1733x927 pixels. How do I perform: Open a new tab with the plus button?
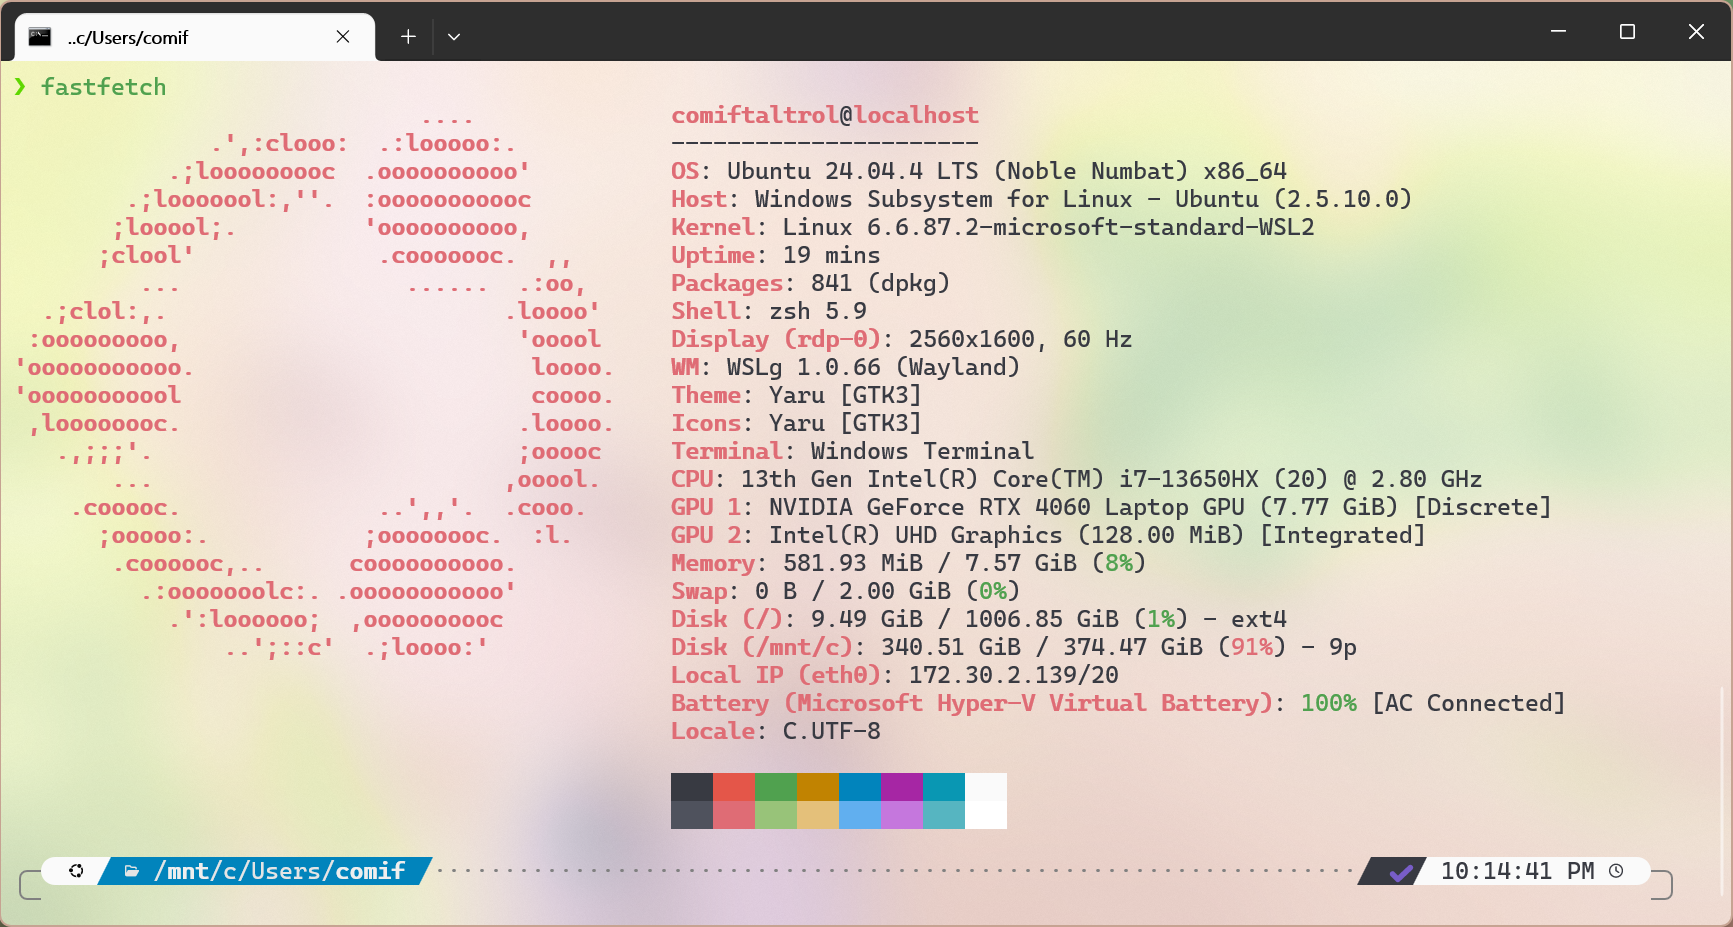(408, 37)
